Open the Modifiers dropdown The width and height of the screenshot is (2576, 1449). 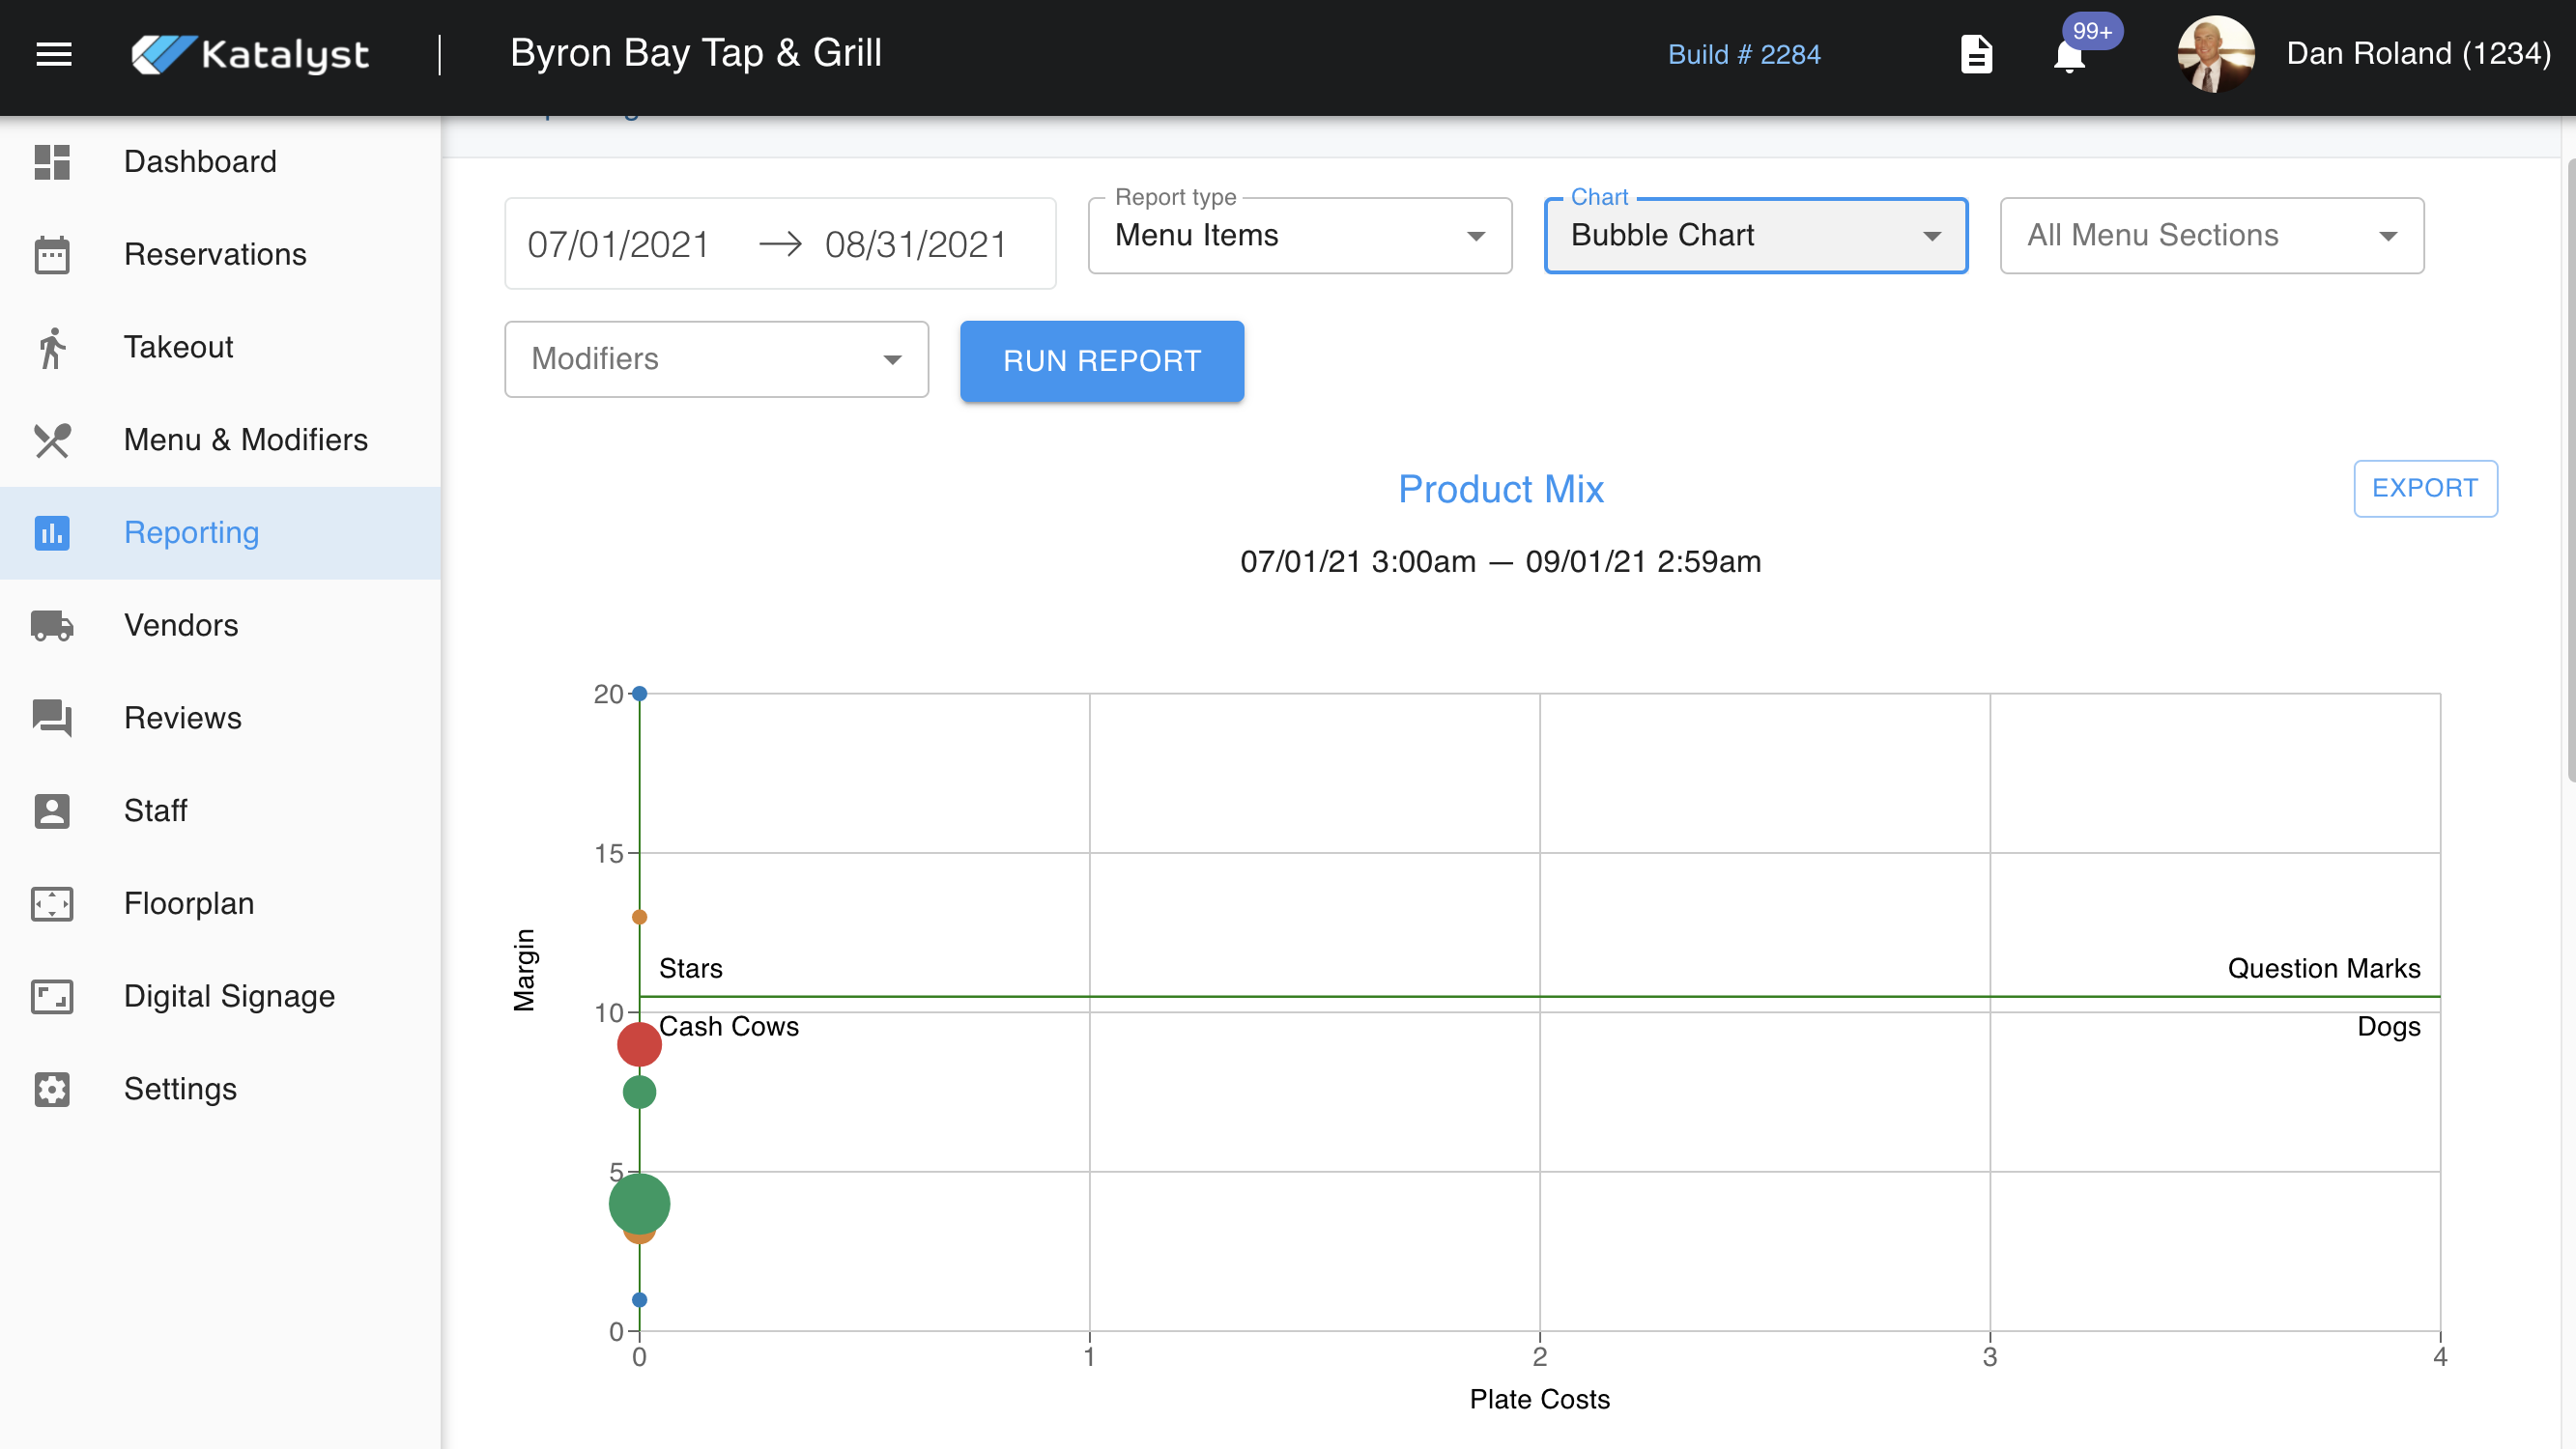[x=716, y=360]
